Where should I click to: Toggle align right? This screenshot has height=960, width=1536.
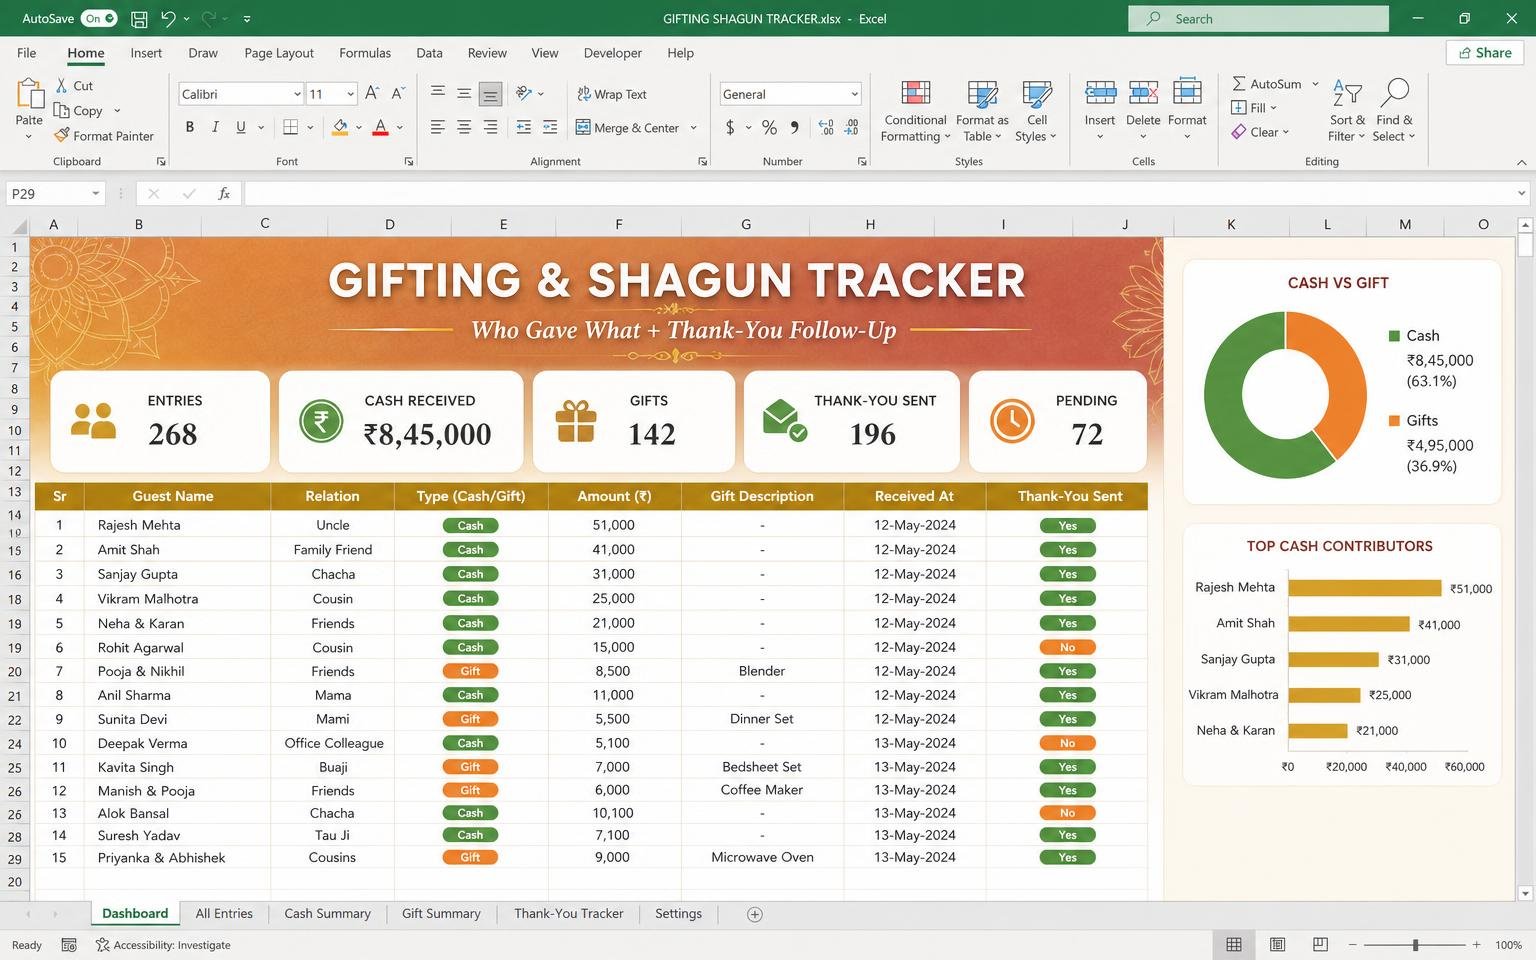[x=490, y=127]
